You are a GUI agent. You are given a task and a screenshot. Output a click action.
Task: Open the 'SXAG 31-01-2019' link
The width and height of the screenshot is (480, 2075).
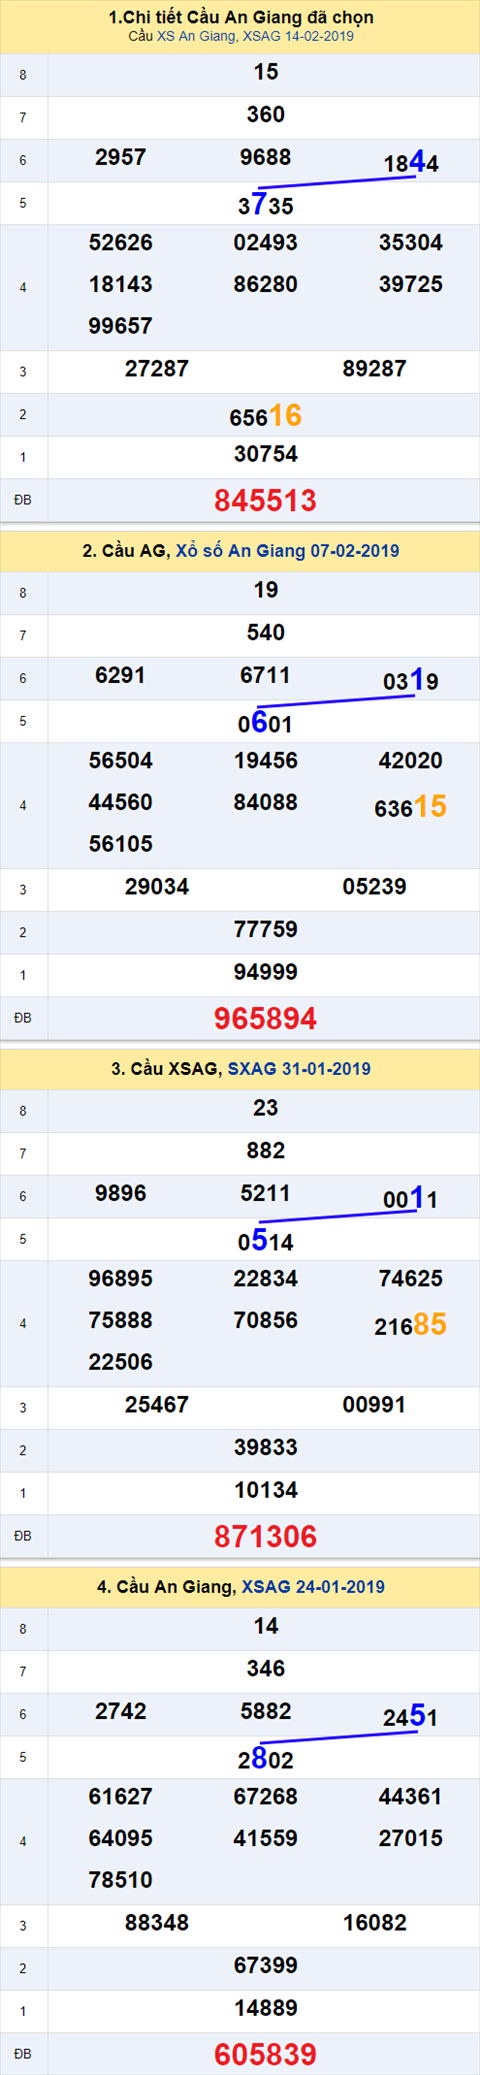[x=299, y=1069]
